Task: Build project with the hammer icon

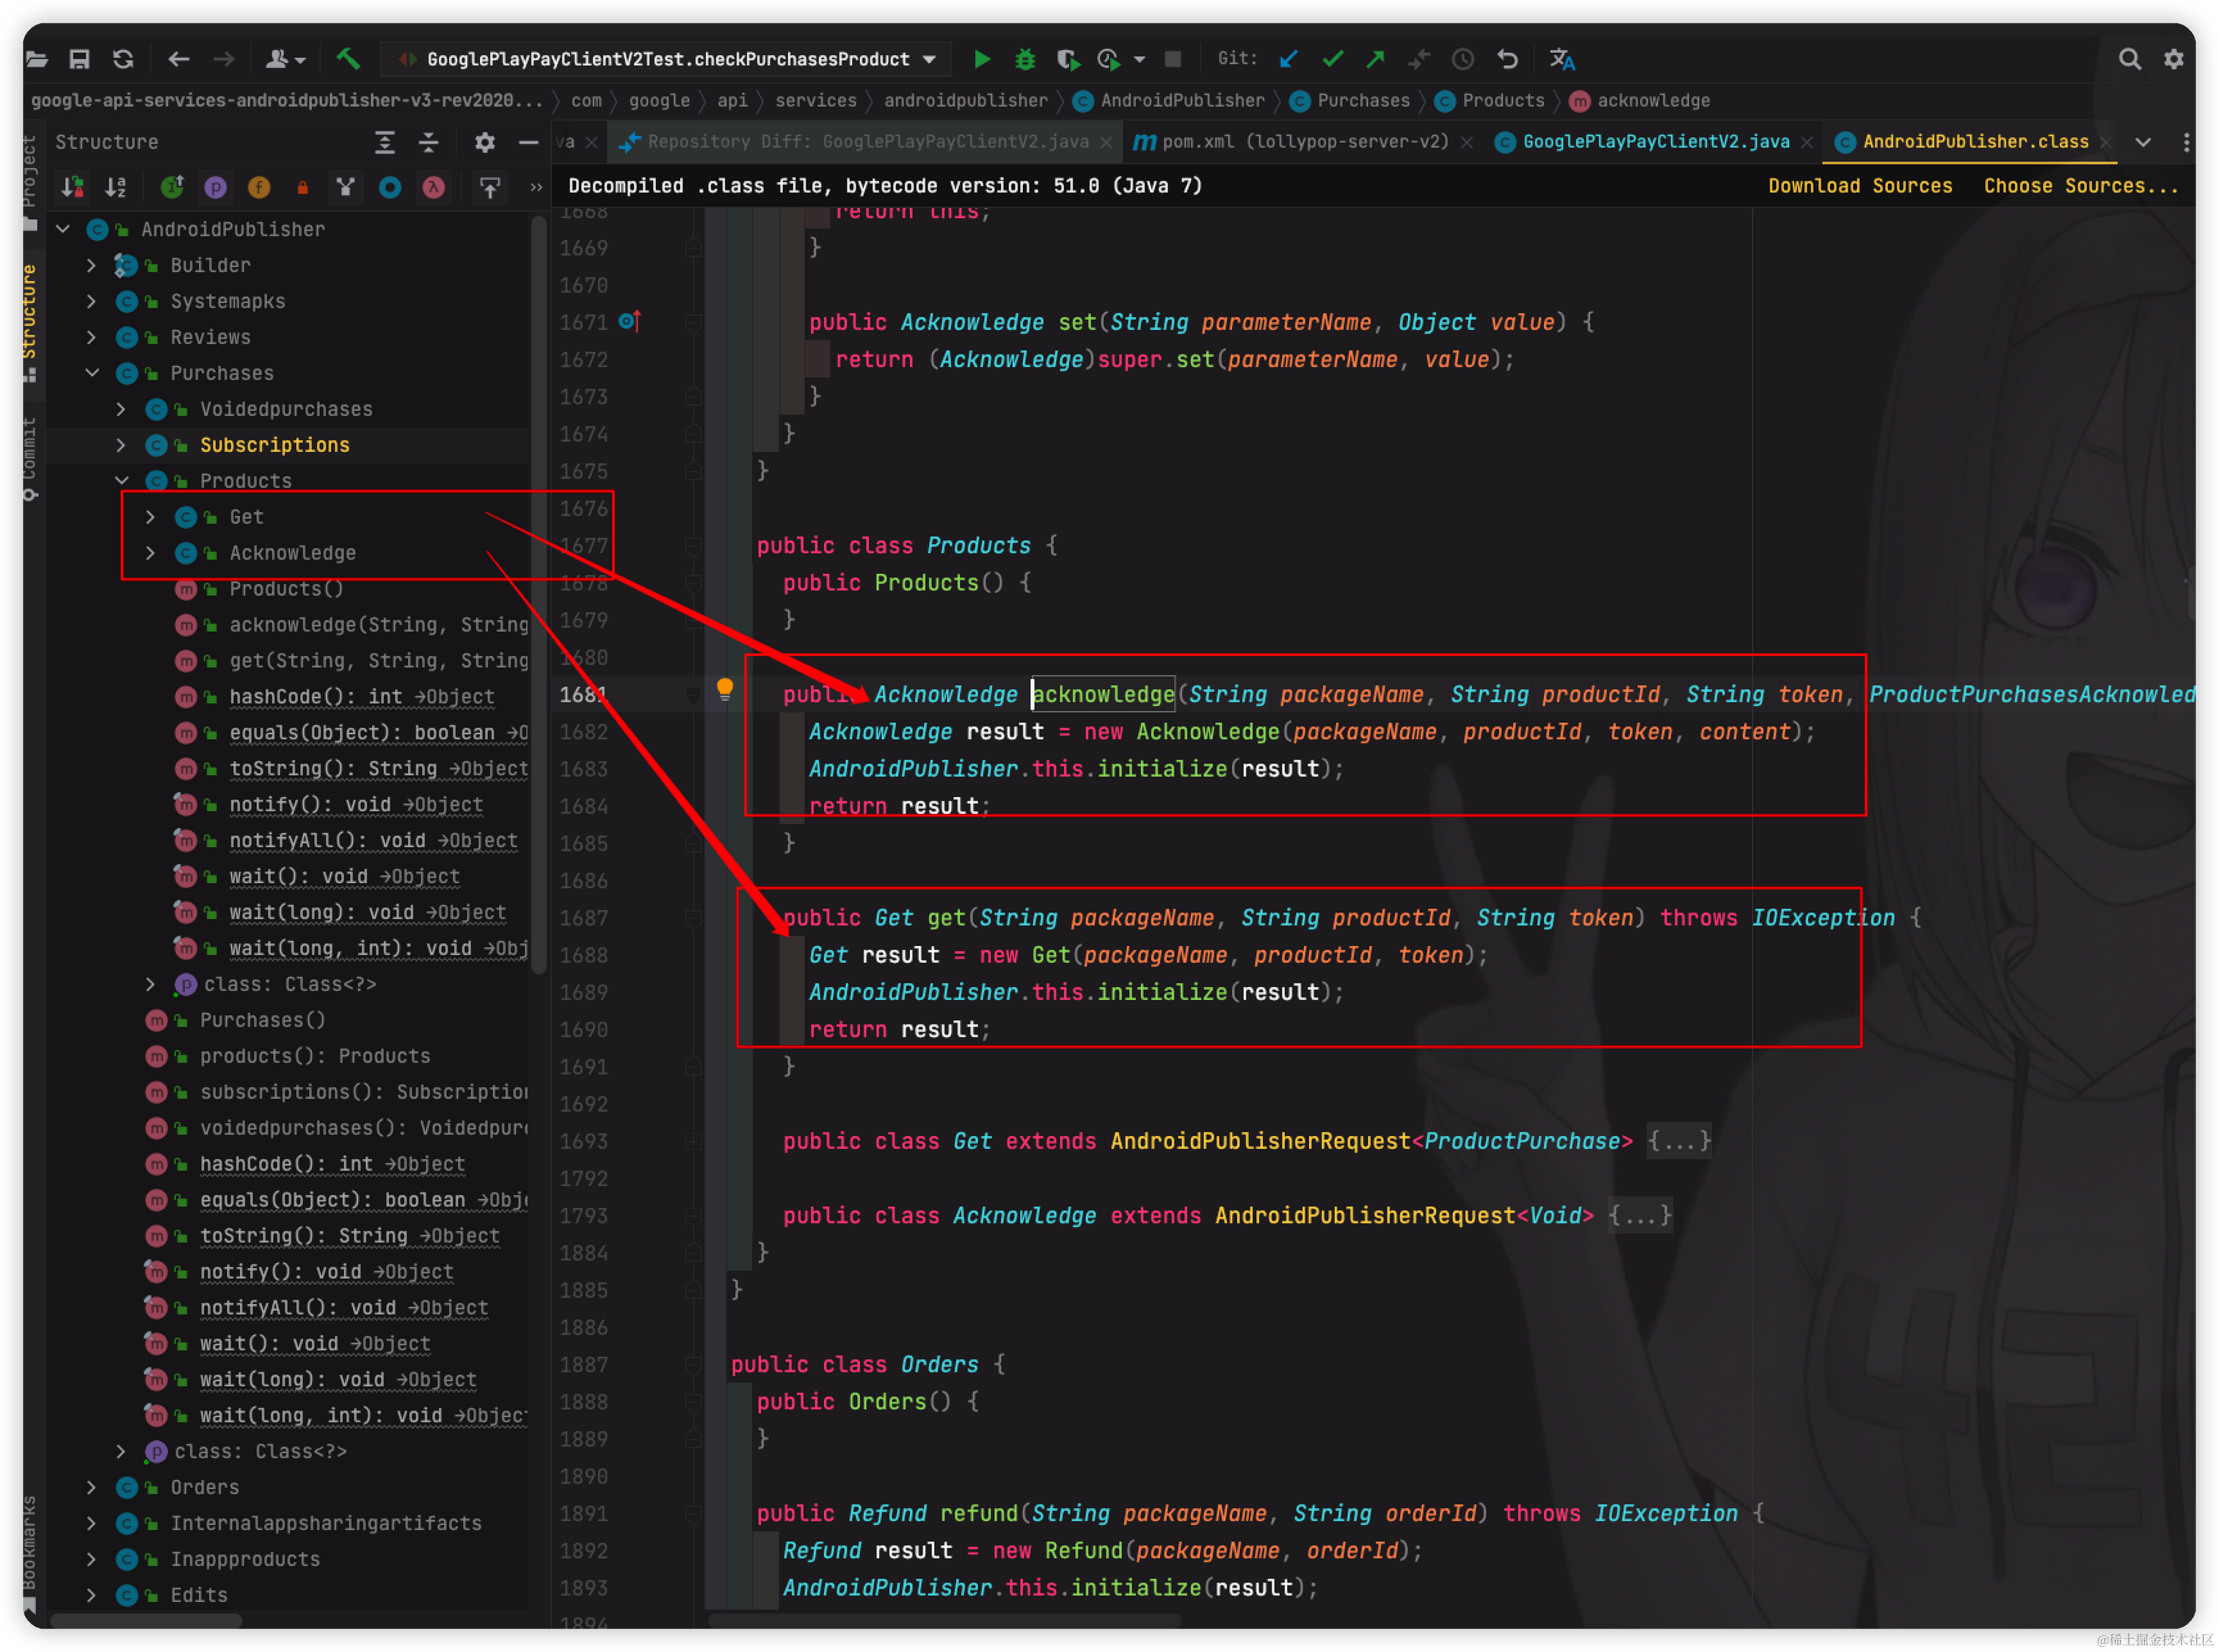Action: 348,59
